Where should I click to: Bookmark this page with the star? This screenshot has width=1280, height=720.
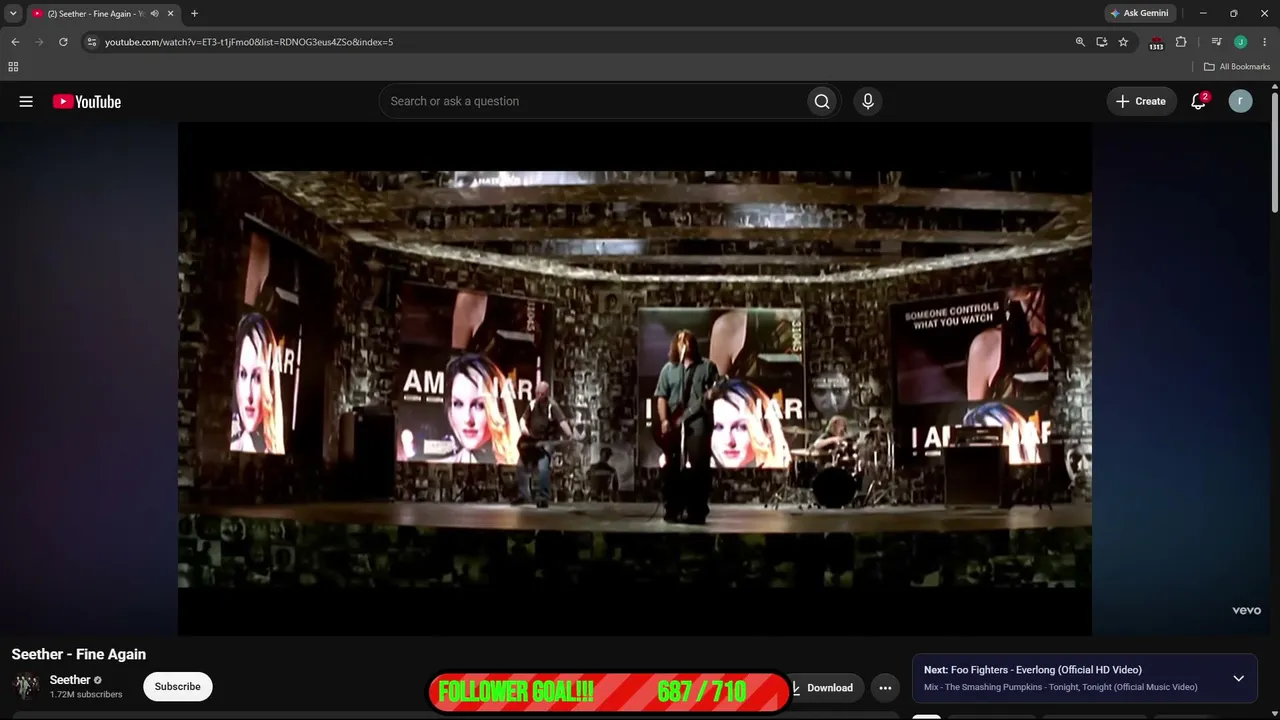1123,42
